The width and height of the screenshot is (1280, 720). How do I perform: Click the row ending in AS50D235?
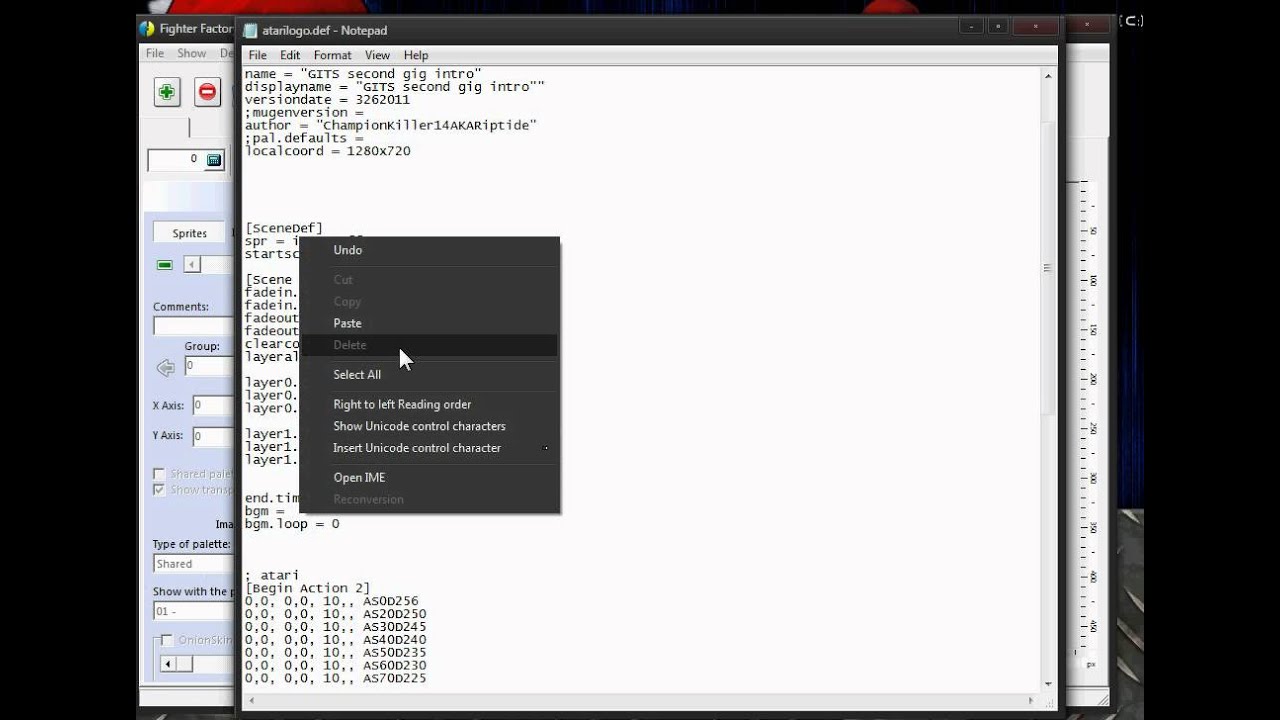point(335,653)
